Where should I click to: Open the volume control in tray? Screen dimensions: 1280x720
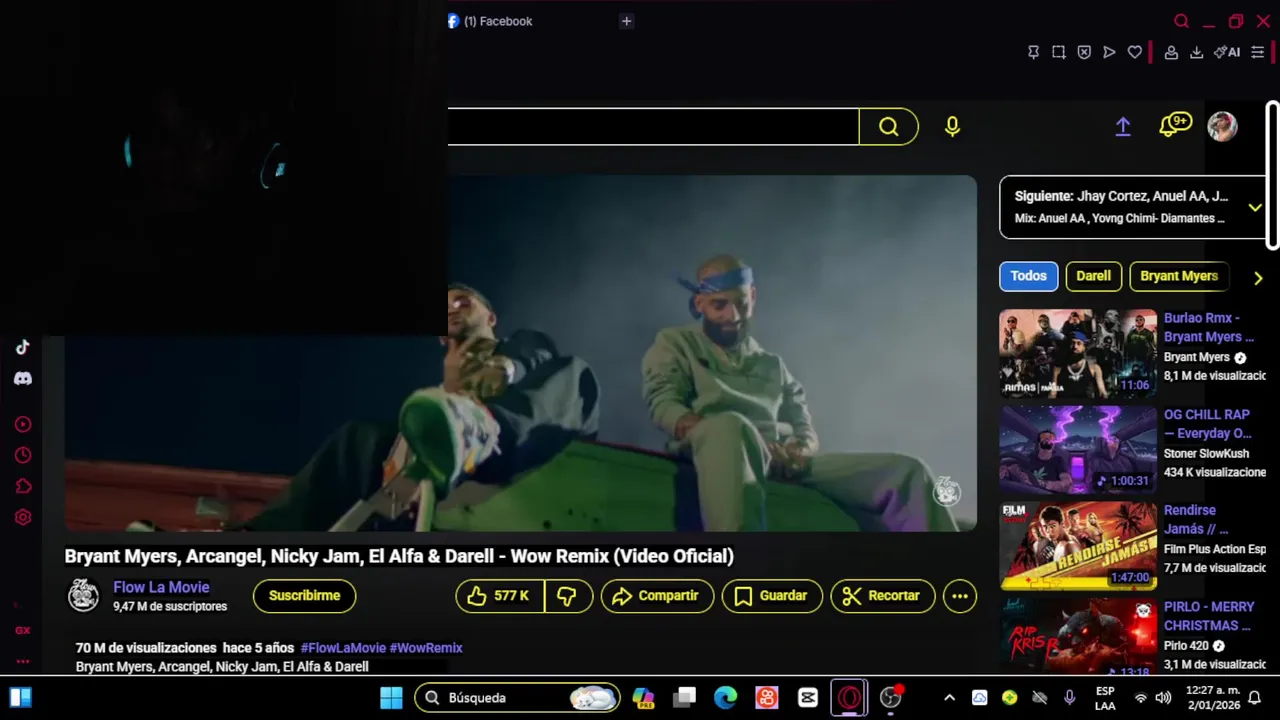pyautogui.click(x=1163, y=698)
